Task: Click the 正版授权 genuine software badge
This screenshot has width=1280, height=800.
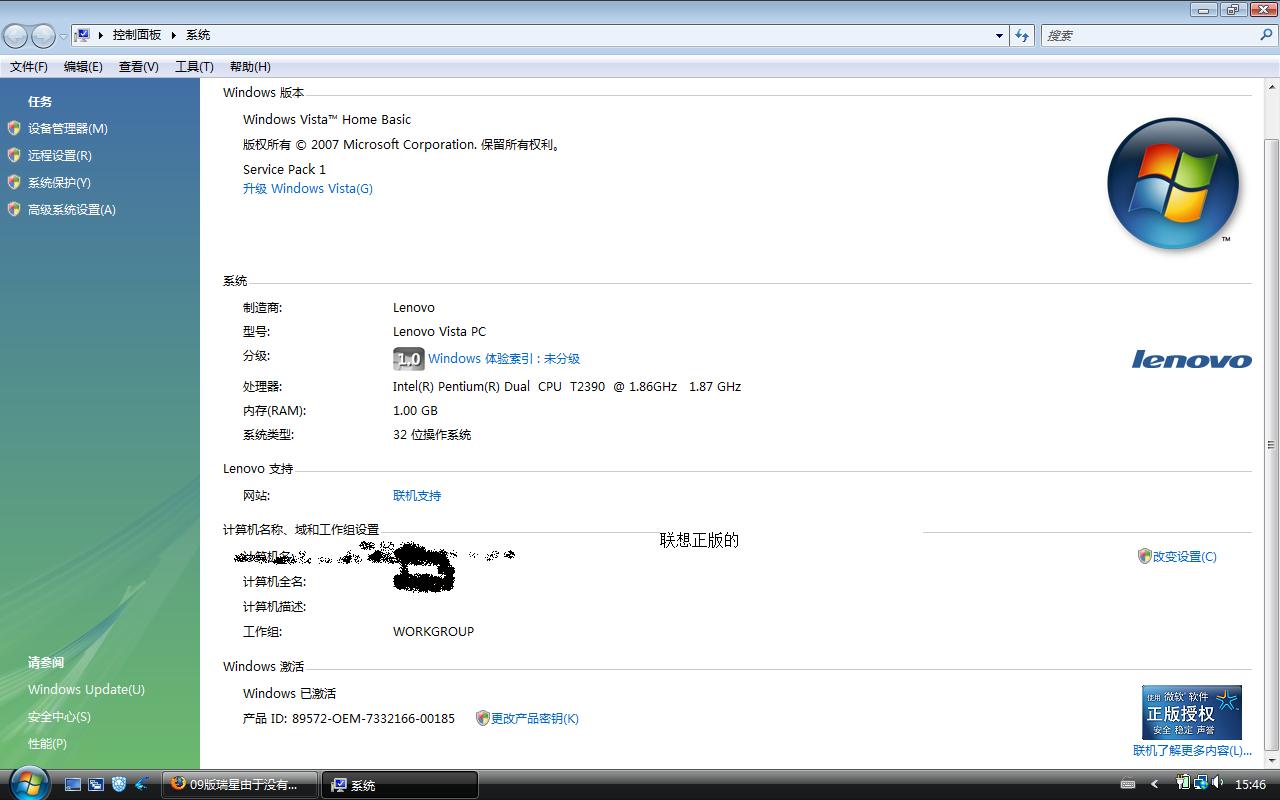Action: point(1192,712)
